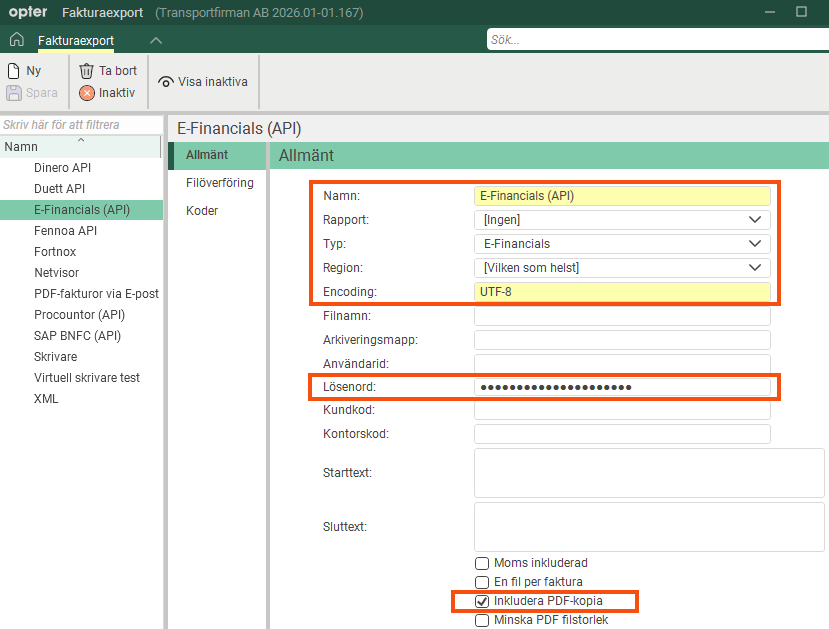Open the Rapport dropdown
Image resolution: width=829 pixels, height=629 pixels.
622,220
